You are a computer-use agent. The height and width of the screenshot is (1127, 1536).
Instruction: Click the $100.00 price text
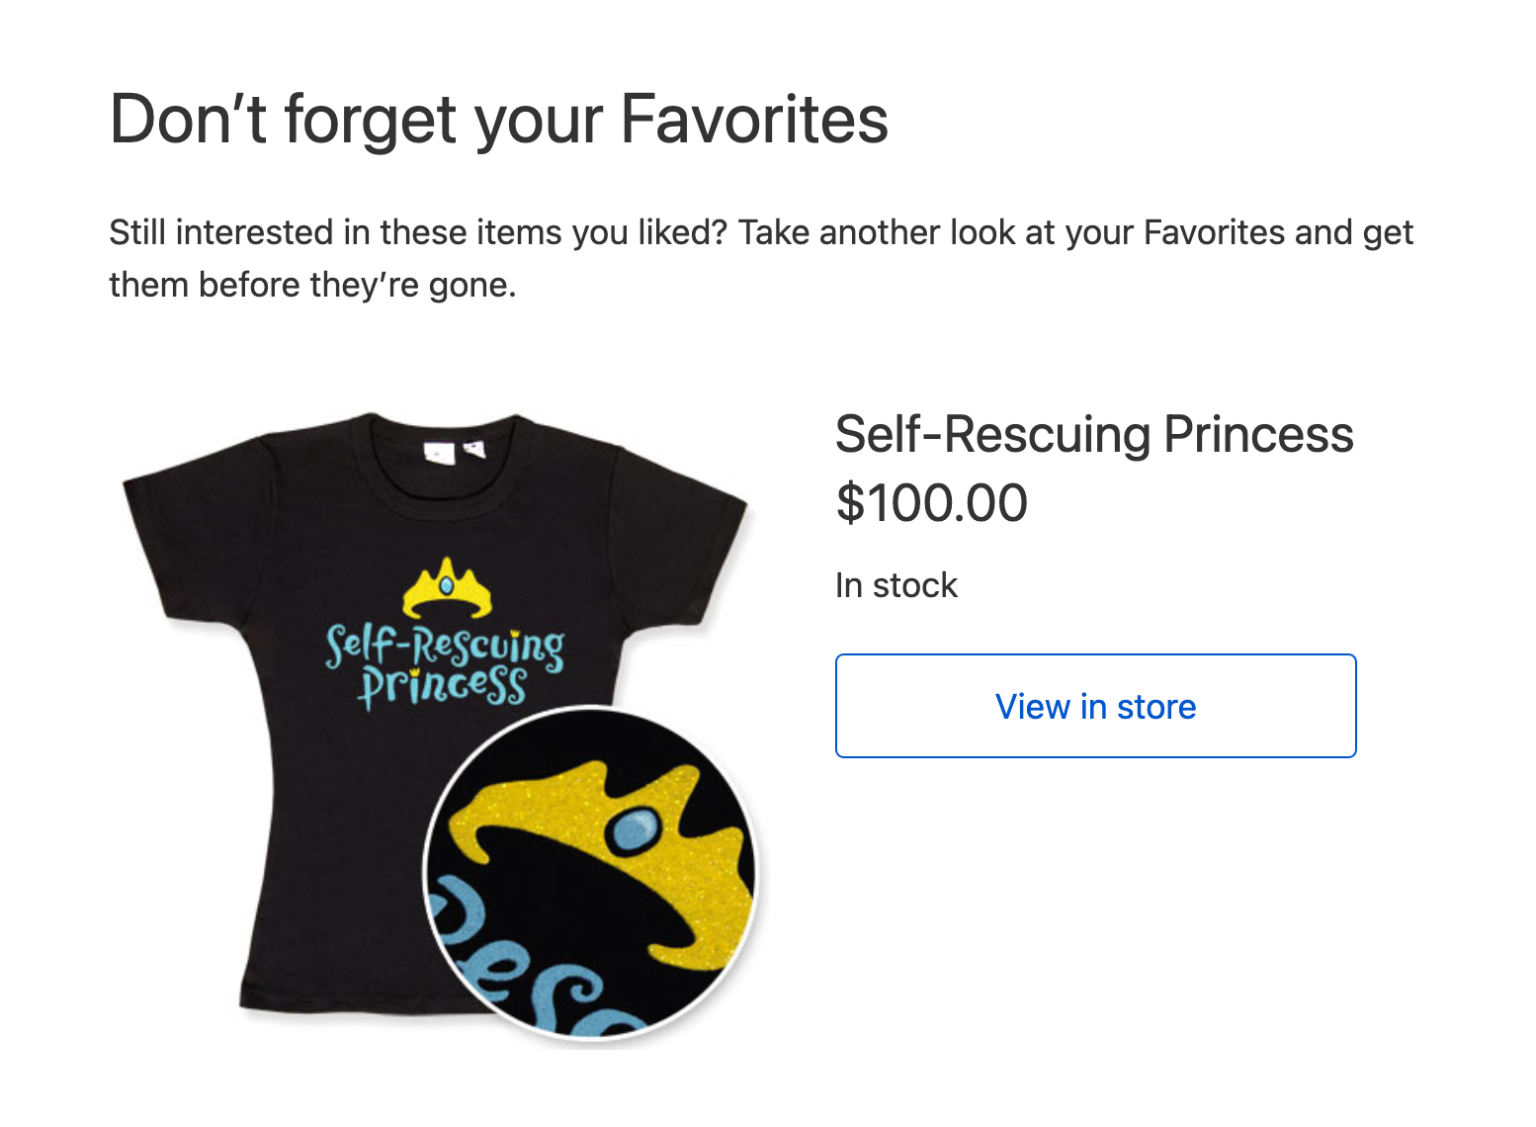click(931, 503)
